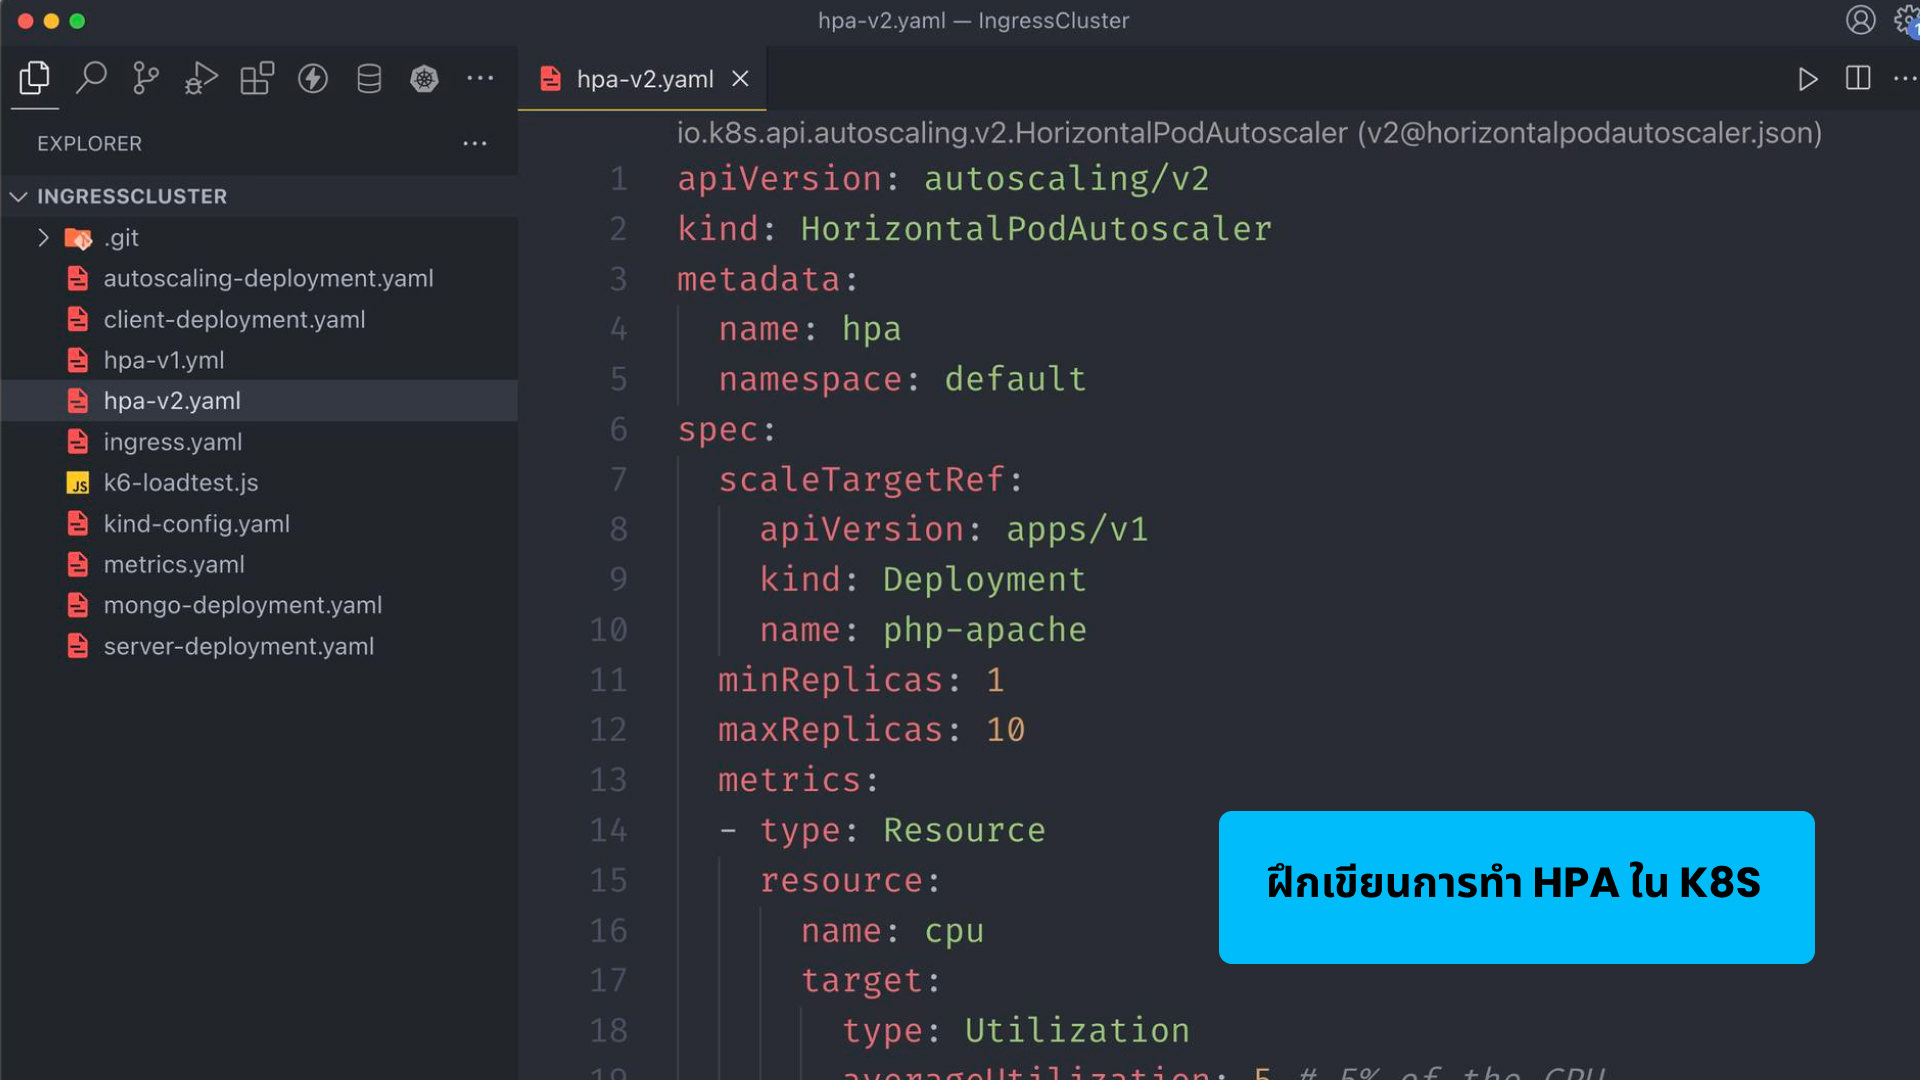Open the Extensions view icon
This screenshot has width=1920, height=1080.
(x=257, y=78)
